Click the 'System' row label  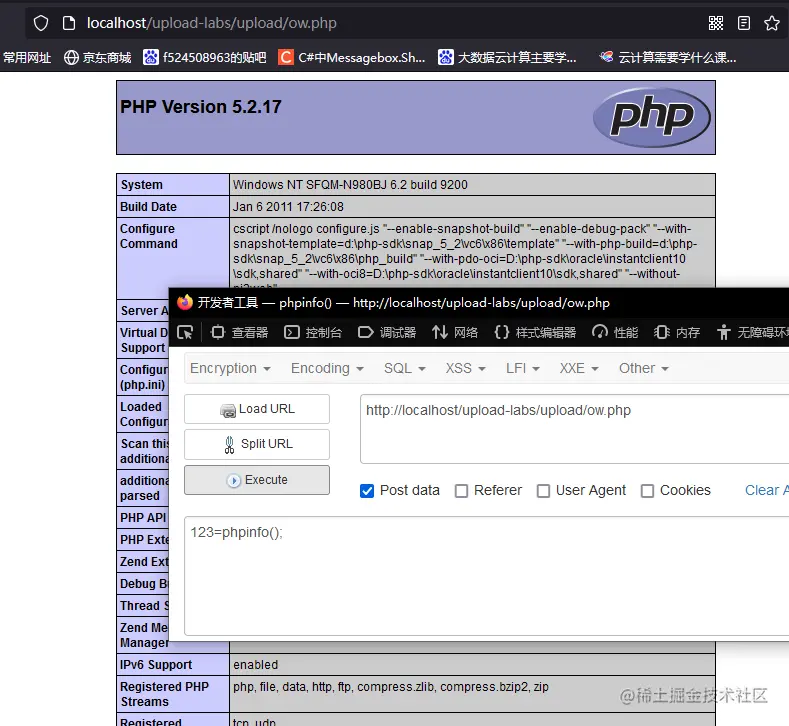[x=141, y=185]
